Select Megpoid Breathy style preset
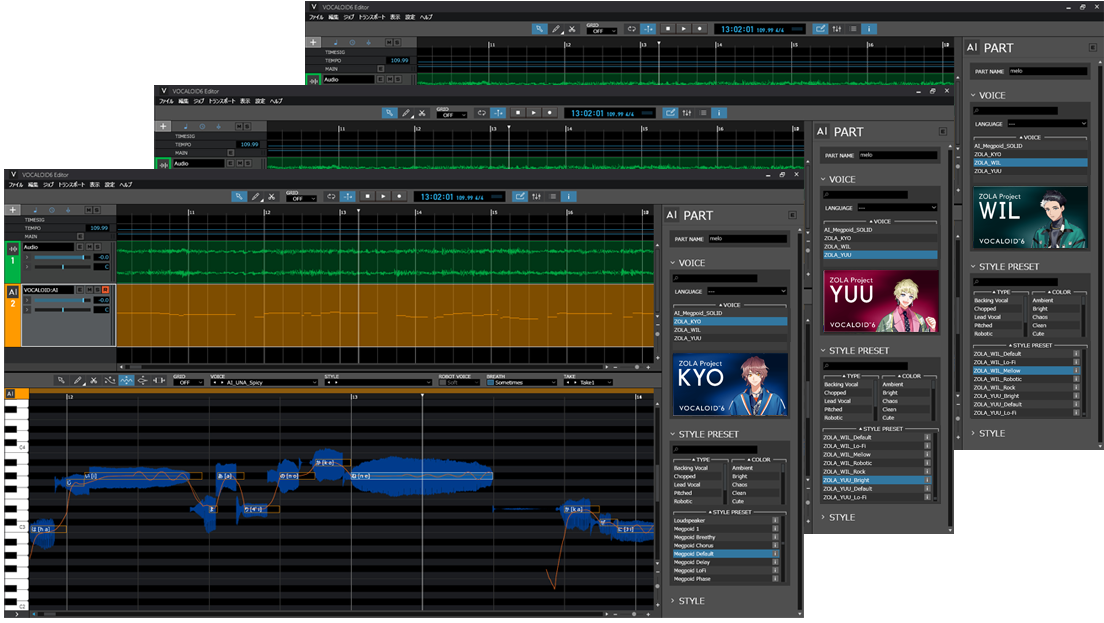Screen dimensions: 1104x623 coord(725,537)
